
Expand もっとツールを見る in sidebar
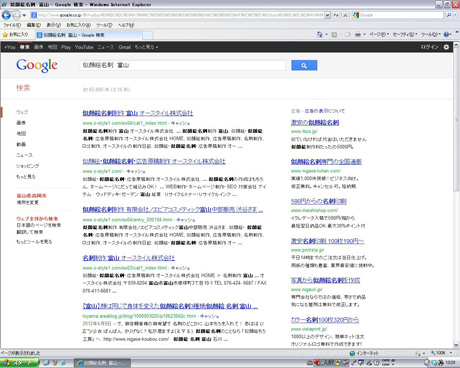34,242
